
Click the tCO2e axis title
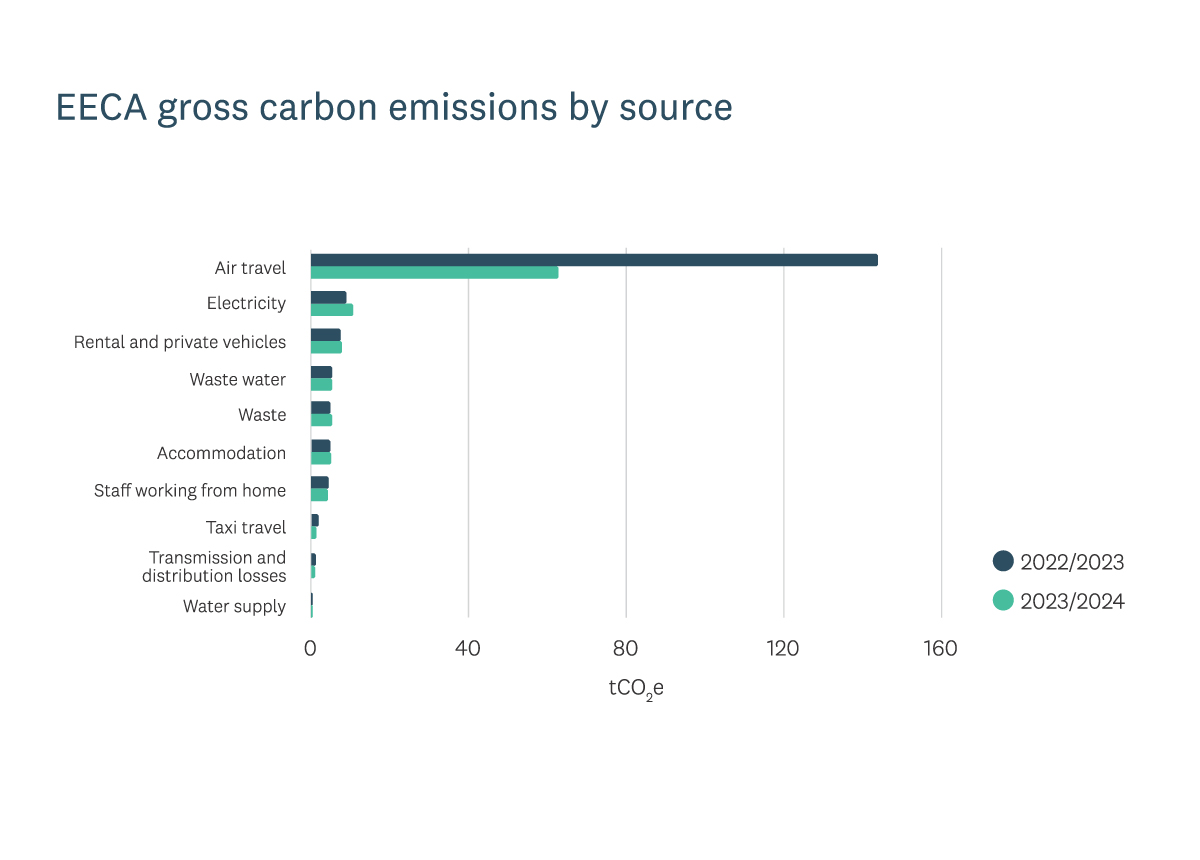pos(636,689)
